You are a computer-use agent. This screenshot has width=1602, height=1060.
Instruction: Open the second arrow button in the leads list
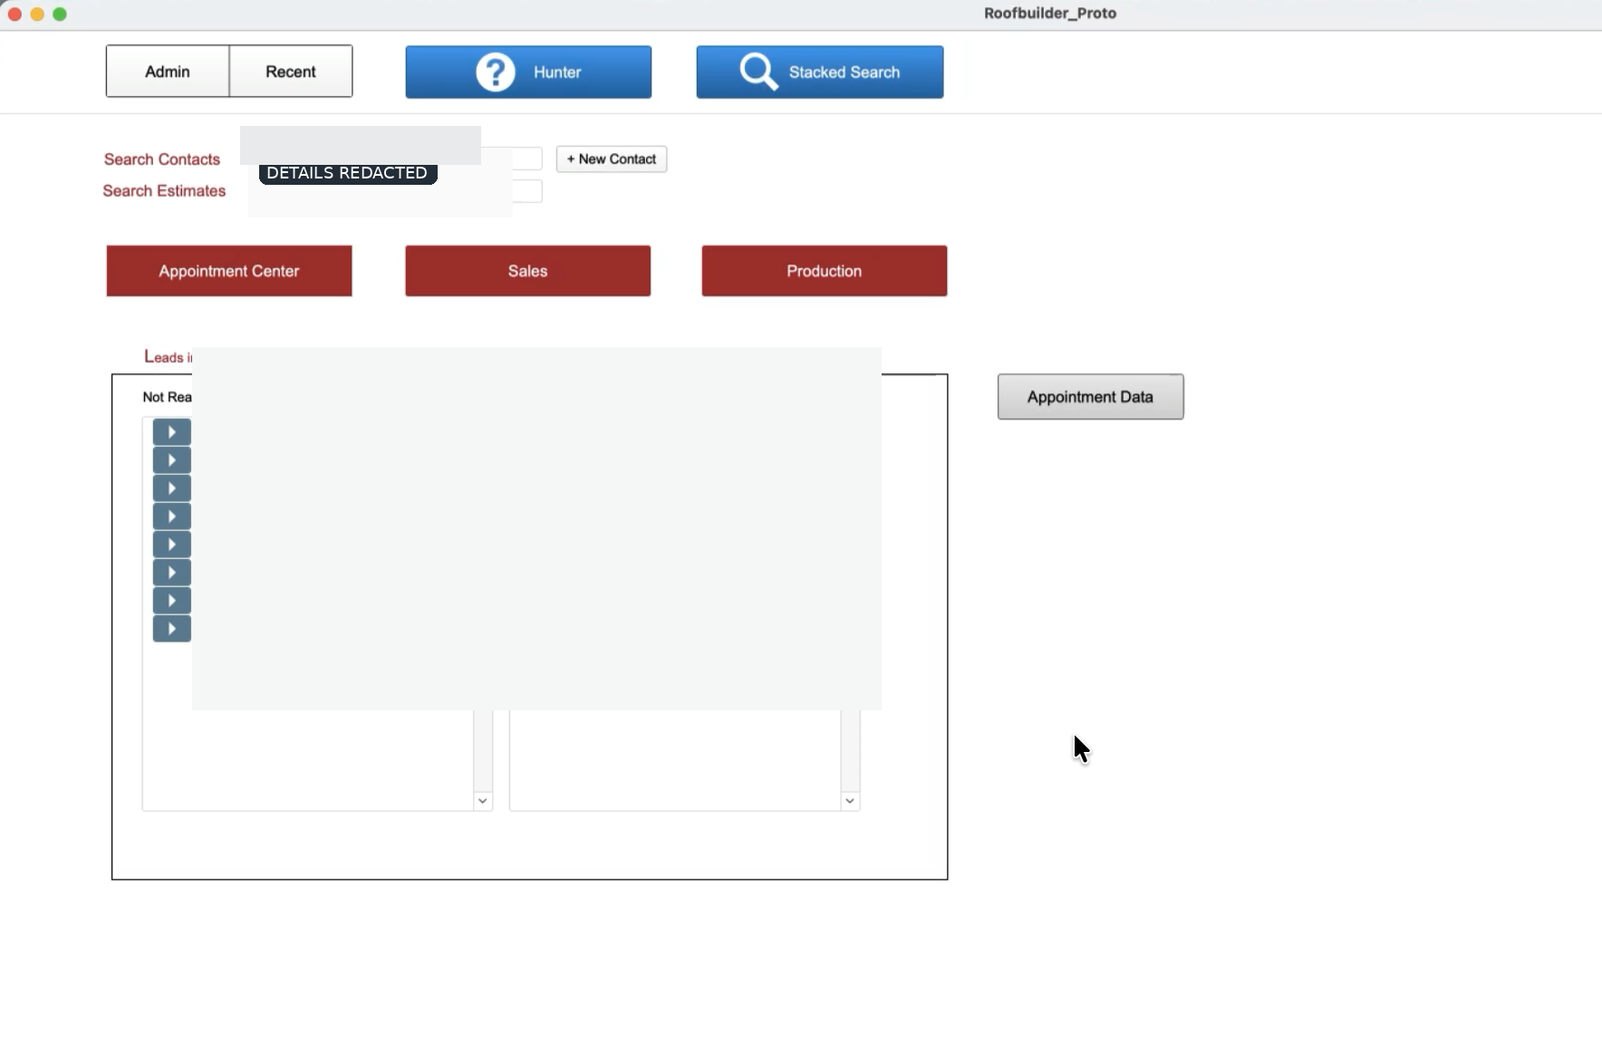[172, 460]
